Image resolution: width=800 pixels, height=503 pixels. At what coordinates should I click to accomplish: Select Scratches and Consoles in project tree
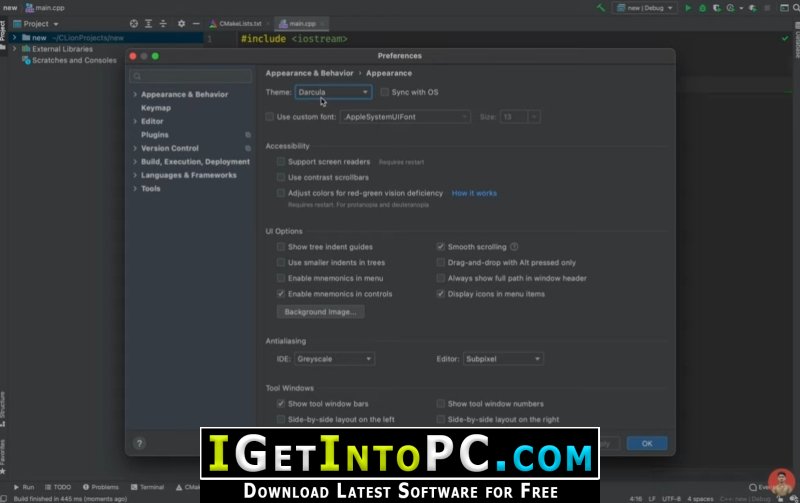point(74,60)
